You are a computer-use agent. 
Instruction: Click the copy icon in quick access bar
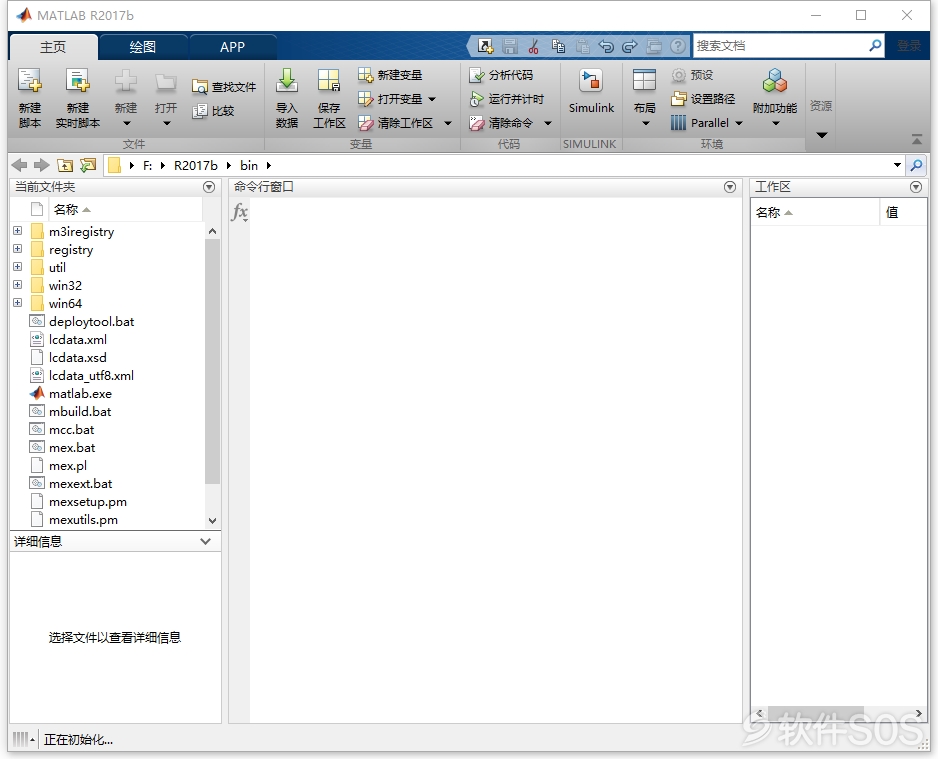click(x=558, y=46)
